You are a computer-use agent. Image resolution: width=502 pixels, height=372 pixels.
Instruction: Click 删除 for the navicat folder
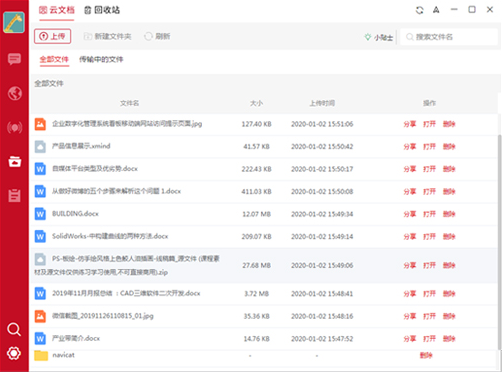(426, 355)
